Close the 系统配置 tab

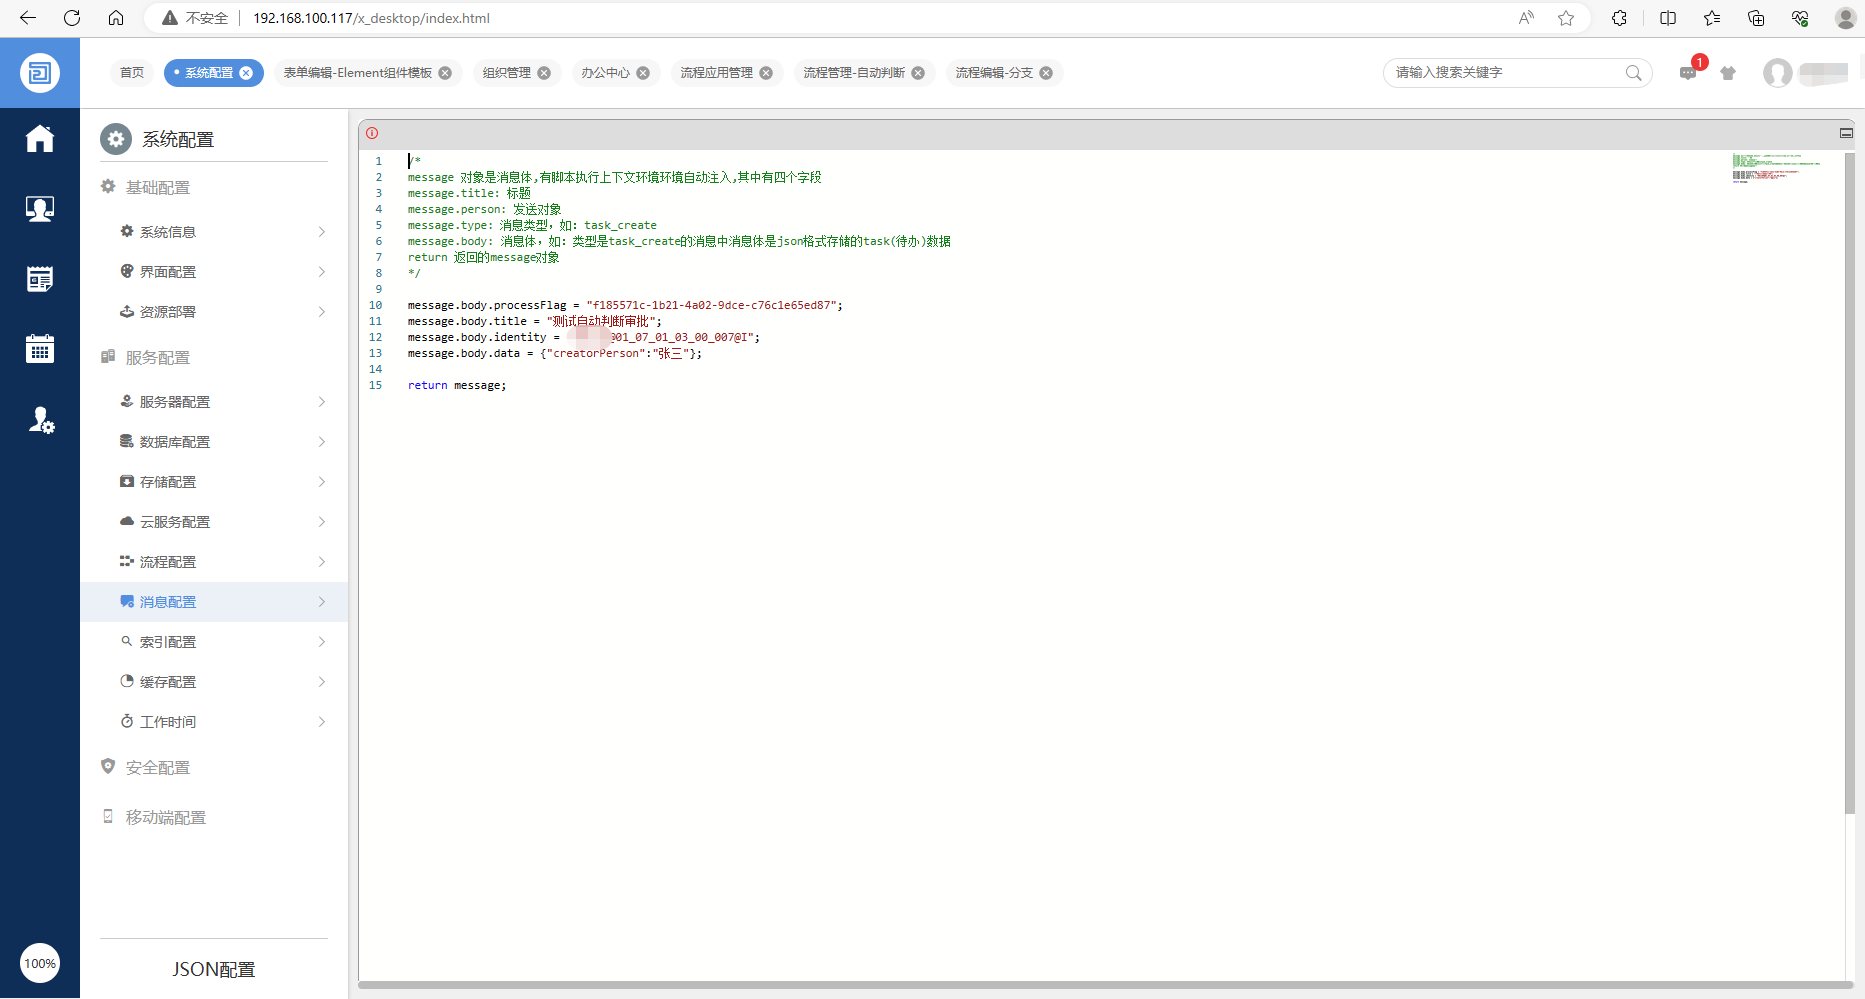coord(246,73)
